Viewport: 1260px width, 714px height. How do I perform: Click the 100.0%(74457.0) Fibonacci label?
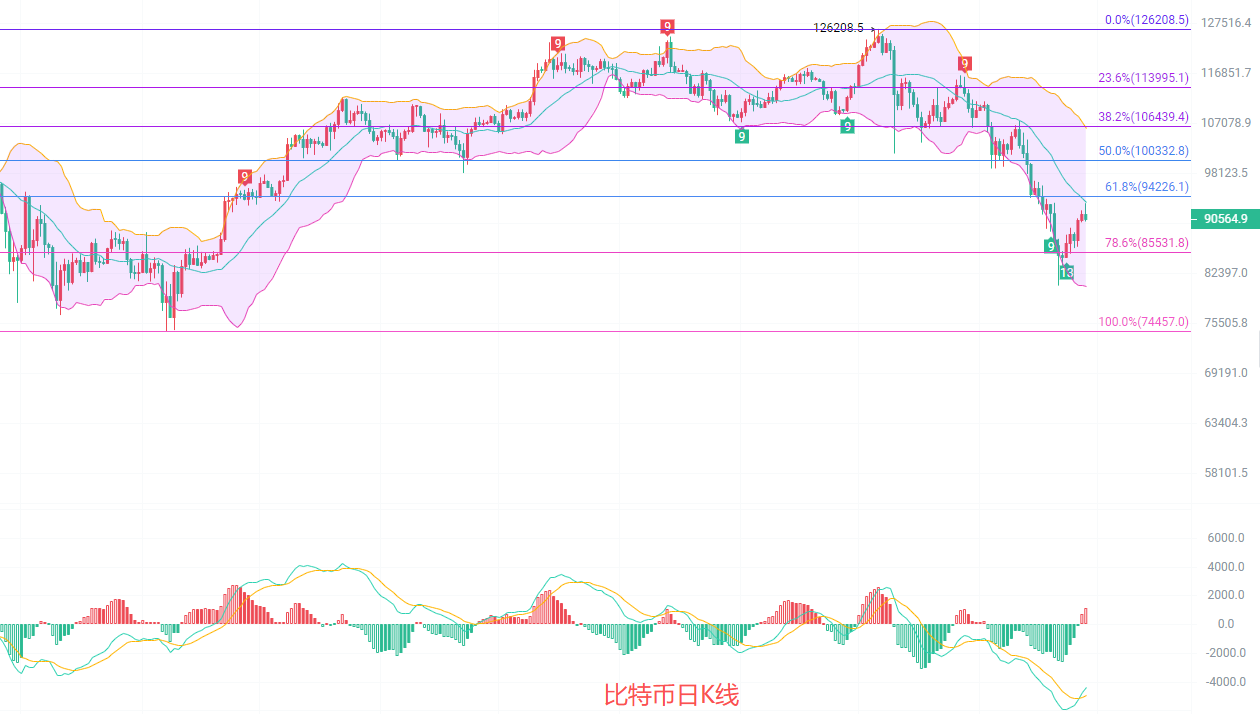click(x=1143, y=321)
